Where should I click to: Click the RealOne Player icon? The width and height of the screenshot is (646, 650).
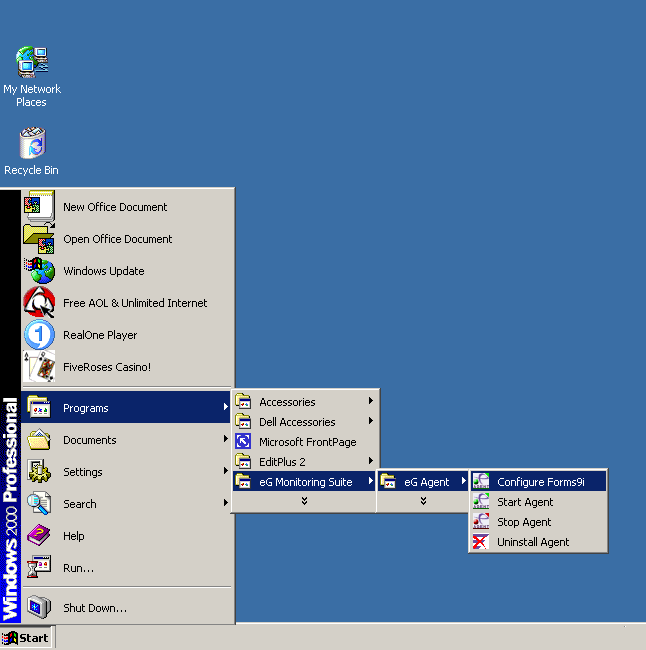point(39,335)
